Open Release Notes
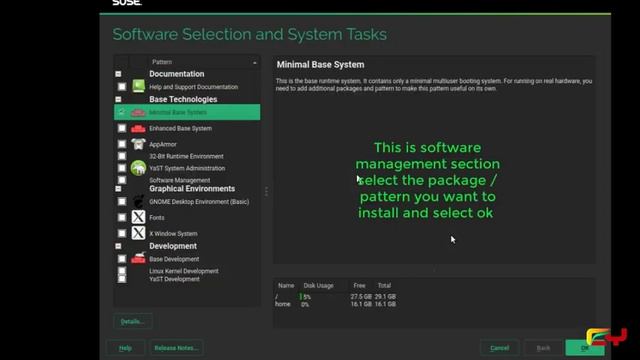Image resolution: width=640 pixels, height=360 pixels. (176, 348)
